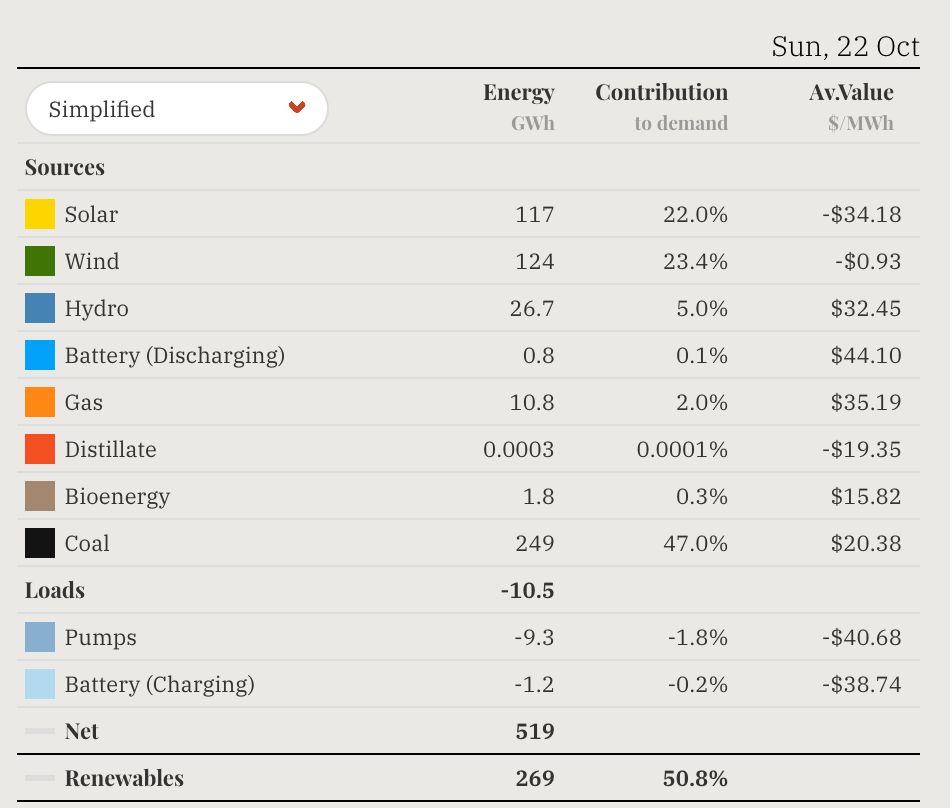
Task: Toggle the Hydro blue color swatch
Action: (x=40, y=308)
